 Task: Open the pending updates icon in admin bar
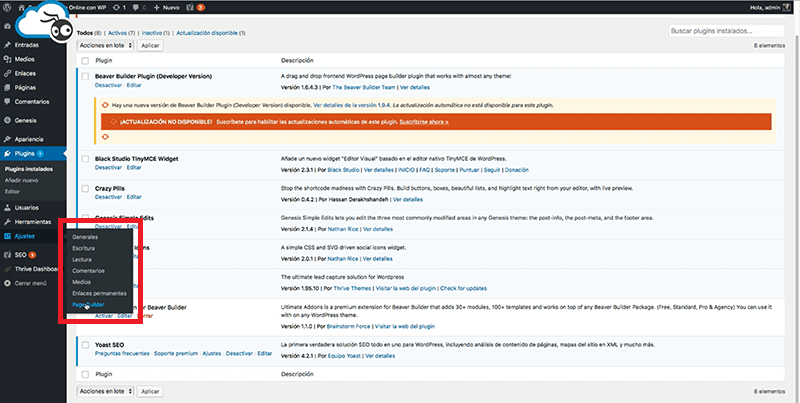117,8
